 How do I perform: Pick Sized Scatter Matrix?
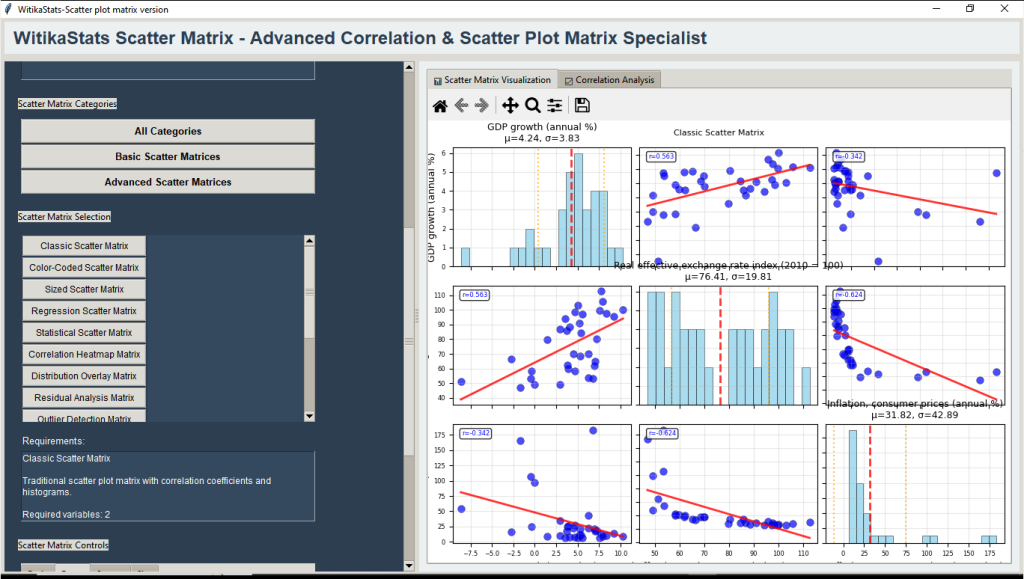84,289
